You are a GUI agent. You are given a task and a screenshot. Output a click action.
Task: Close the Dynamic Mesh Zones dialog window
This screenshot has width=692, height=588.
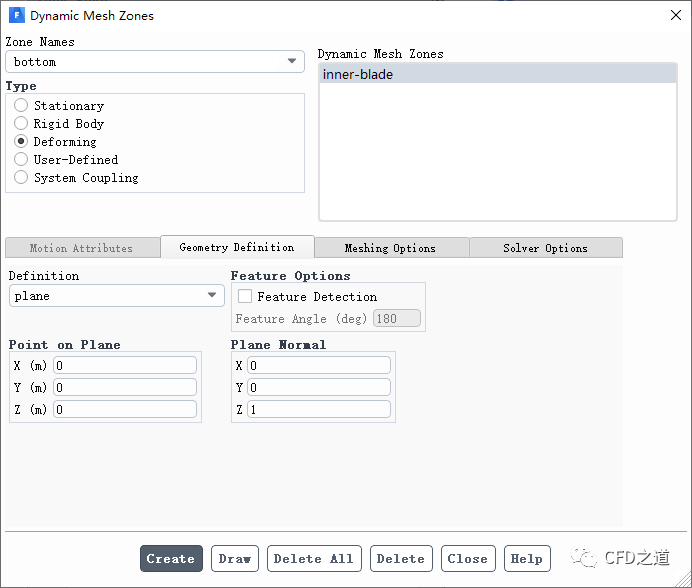tap(671, 16)
